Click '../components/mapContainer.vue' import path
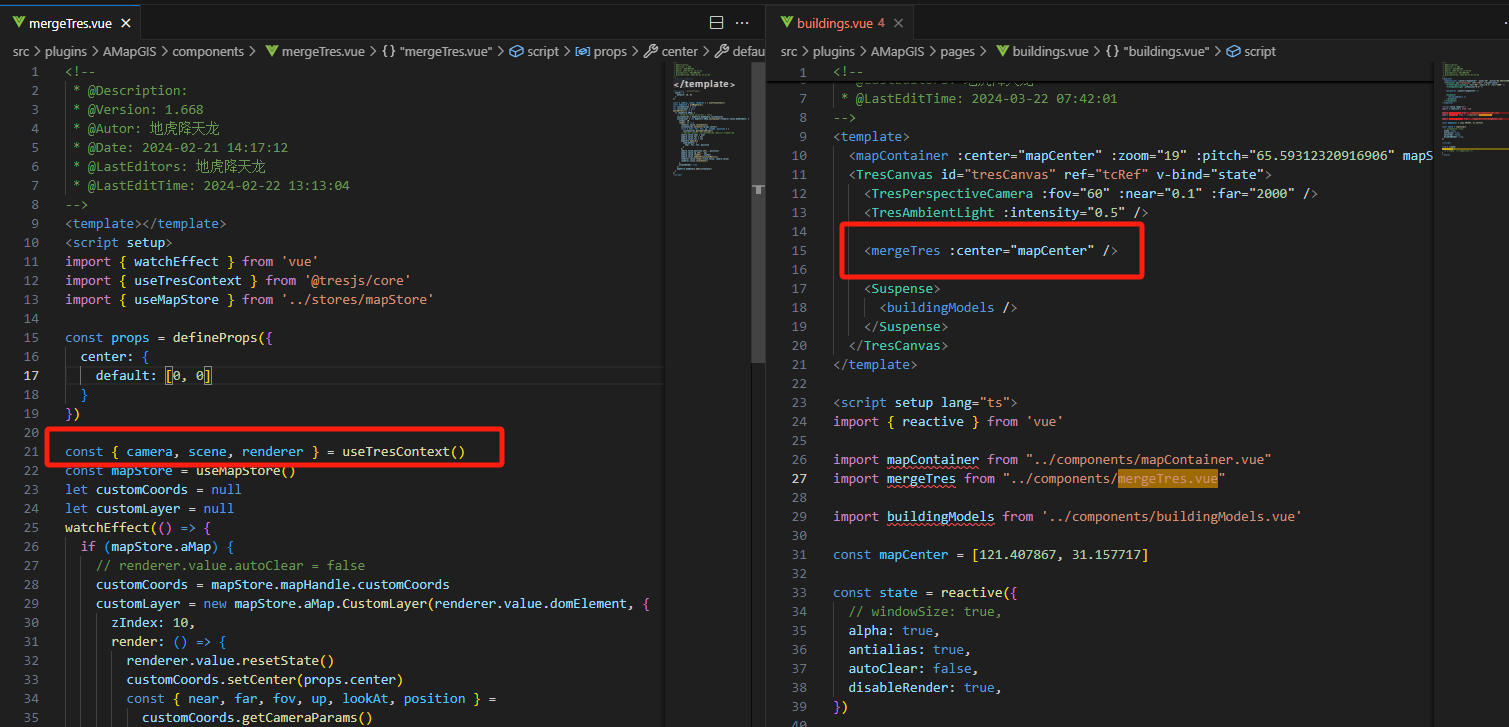 (1149, 459)
